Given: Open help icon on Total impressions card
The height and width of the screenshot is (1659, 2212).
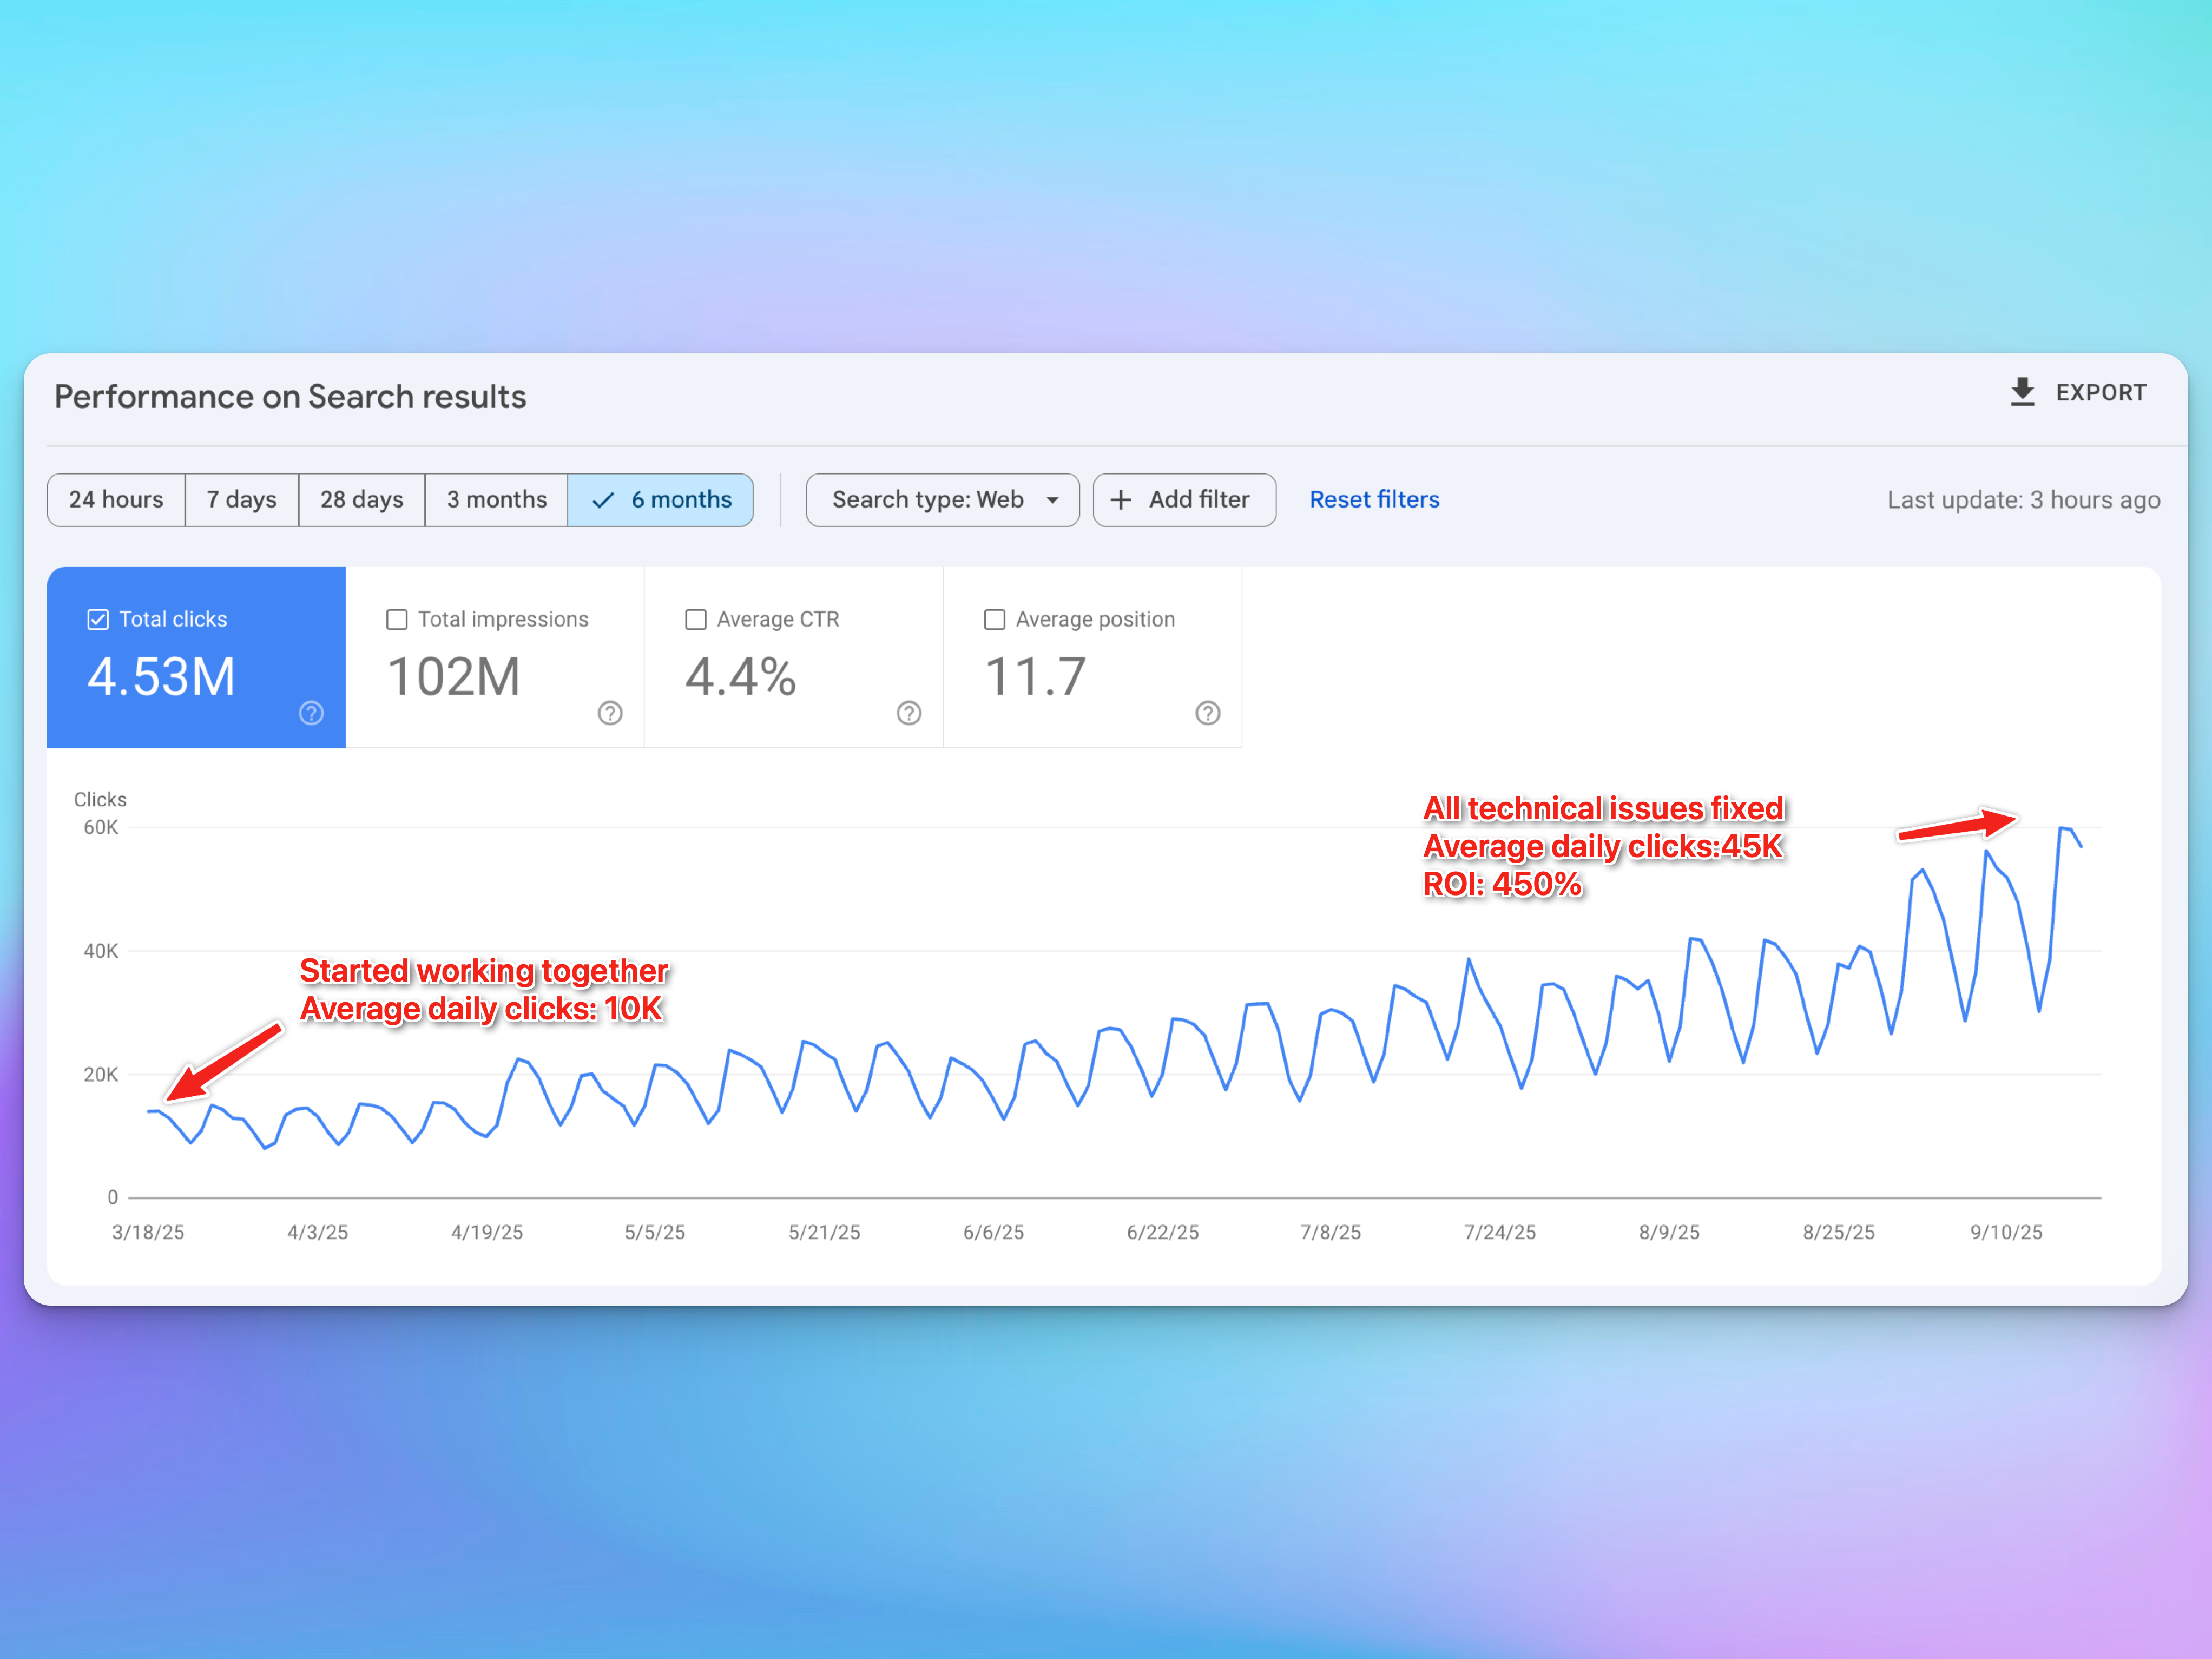Looking at the screenshot, I should pos(610,713).
